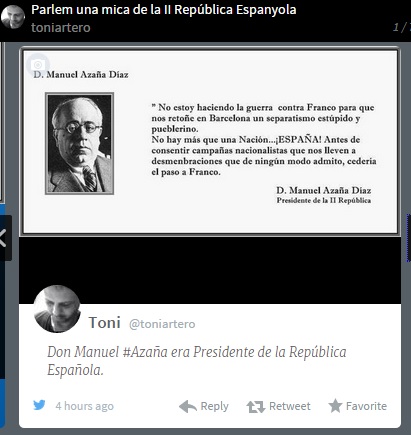Select the Retweet label
411x435 pixels.
tap(290, 406)
